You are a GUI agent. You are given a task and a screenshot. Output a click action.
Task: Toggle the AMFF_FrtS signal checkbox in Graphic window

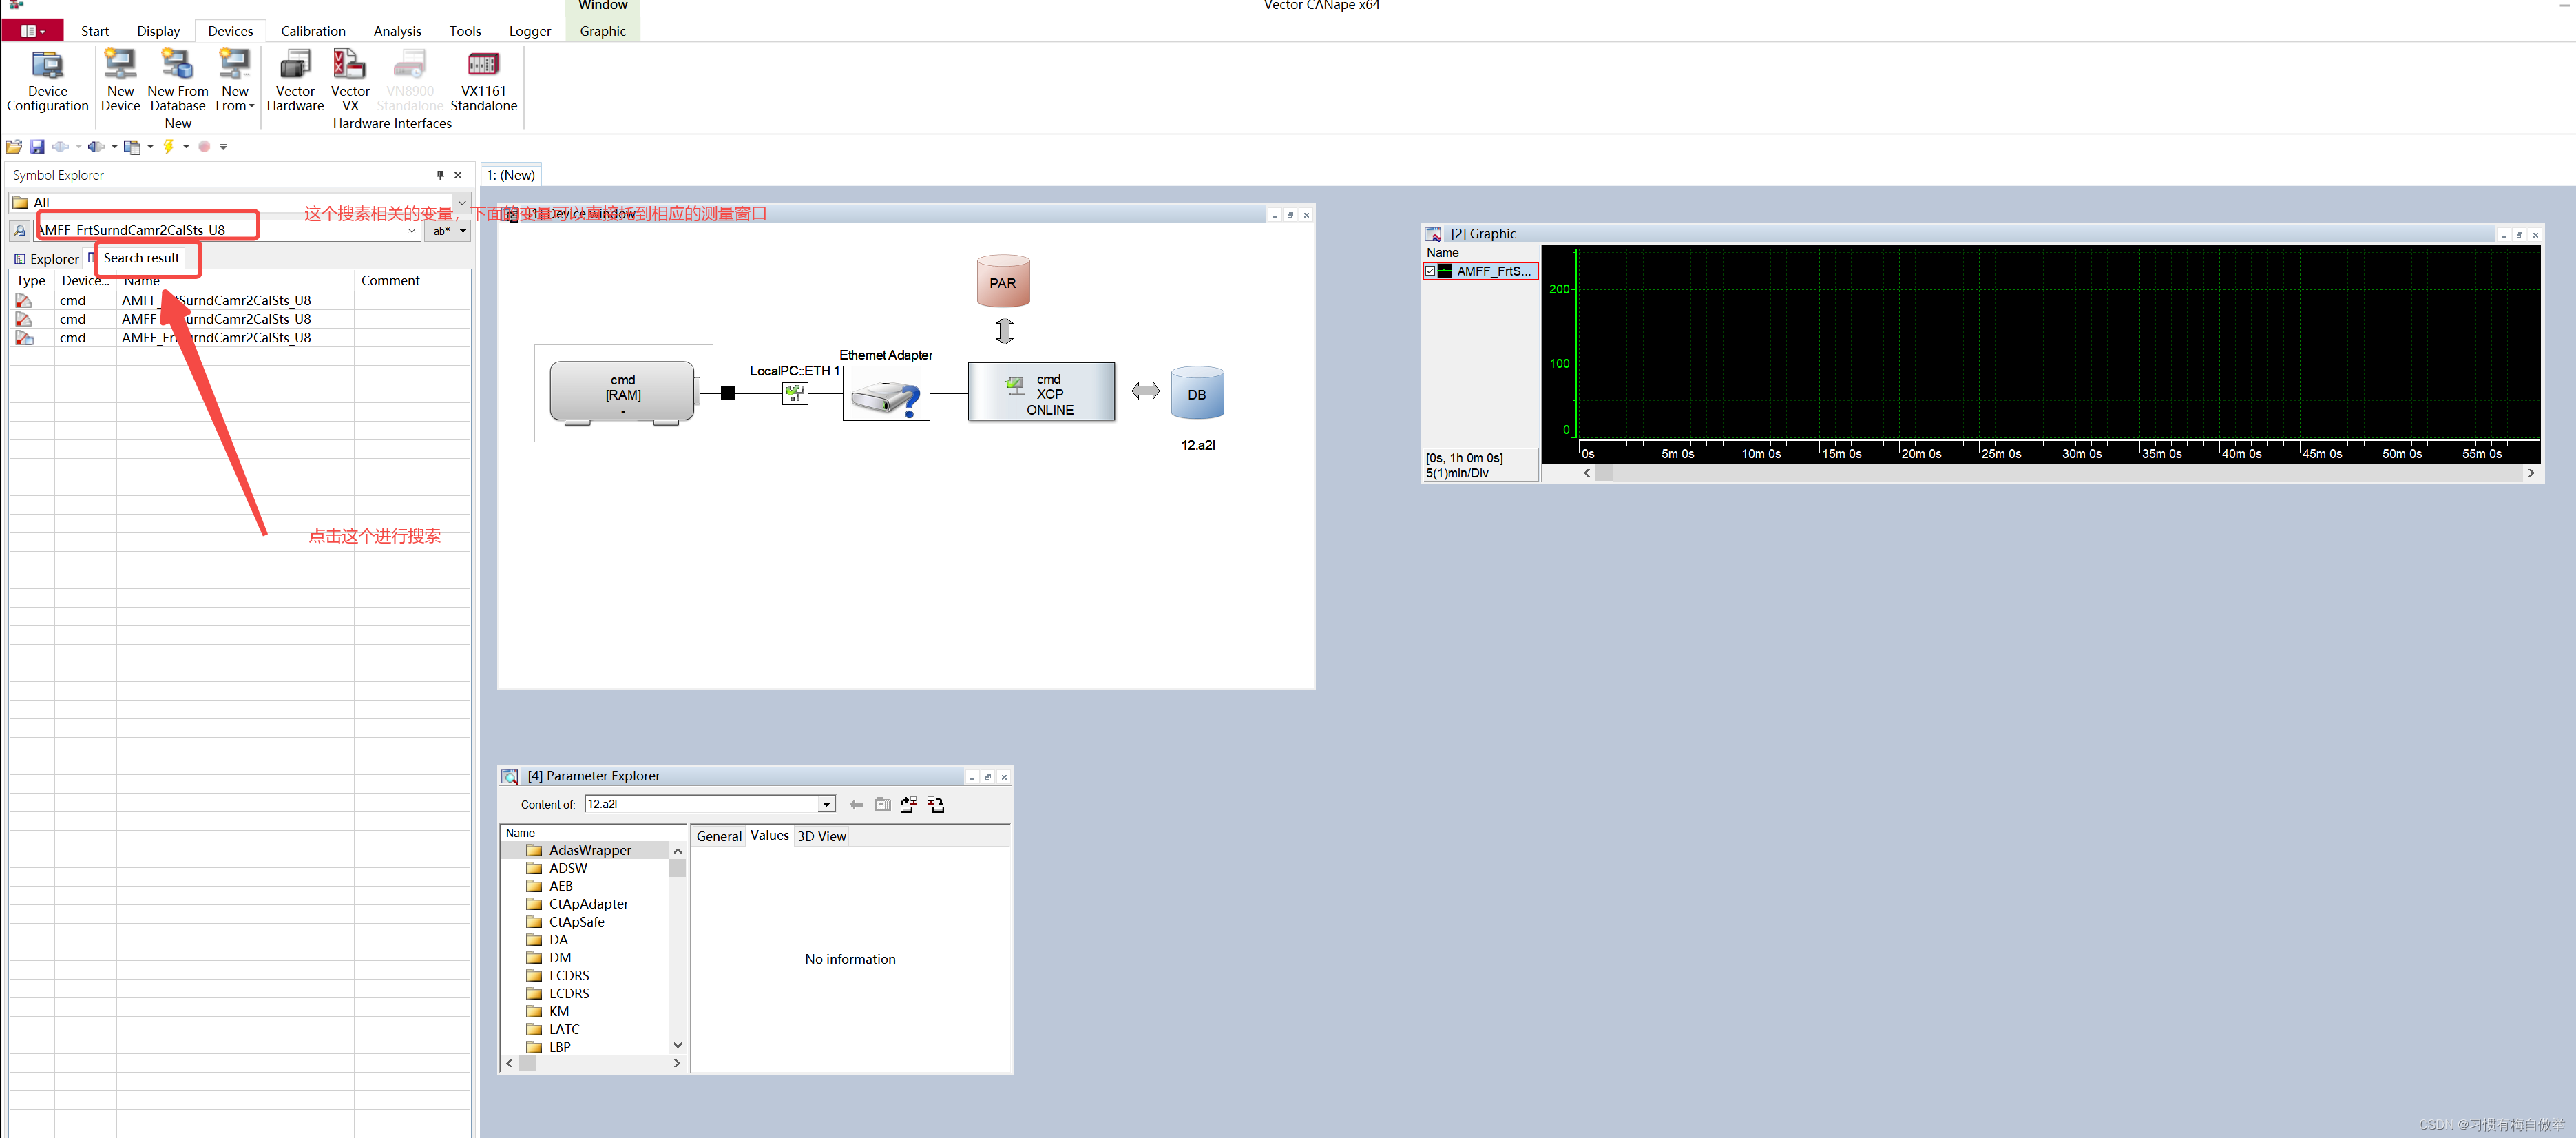click(1430, 270)
